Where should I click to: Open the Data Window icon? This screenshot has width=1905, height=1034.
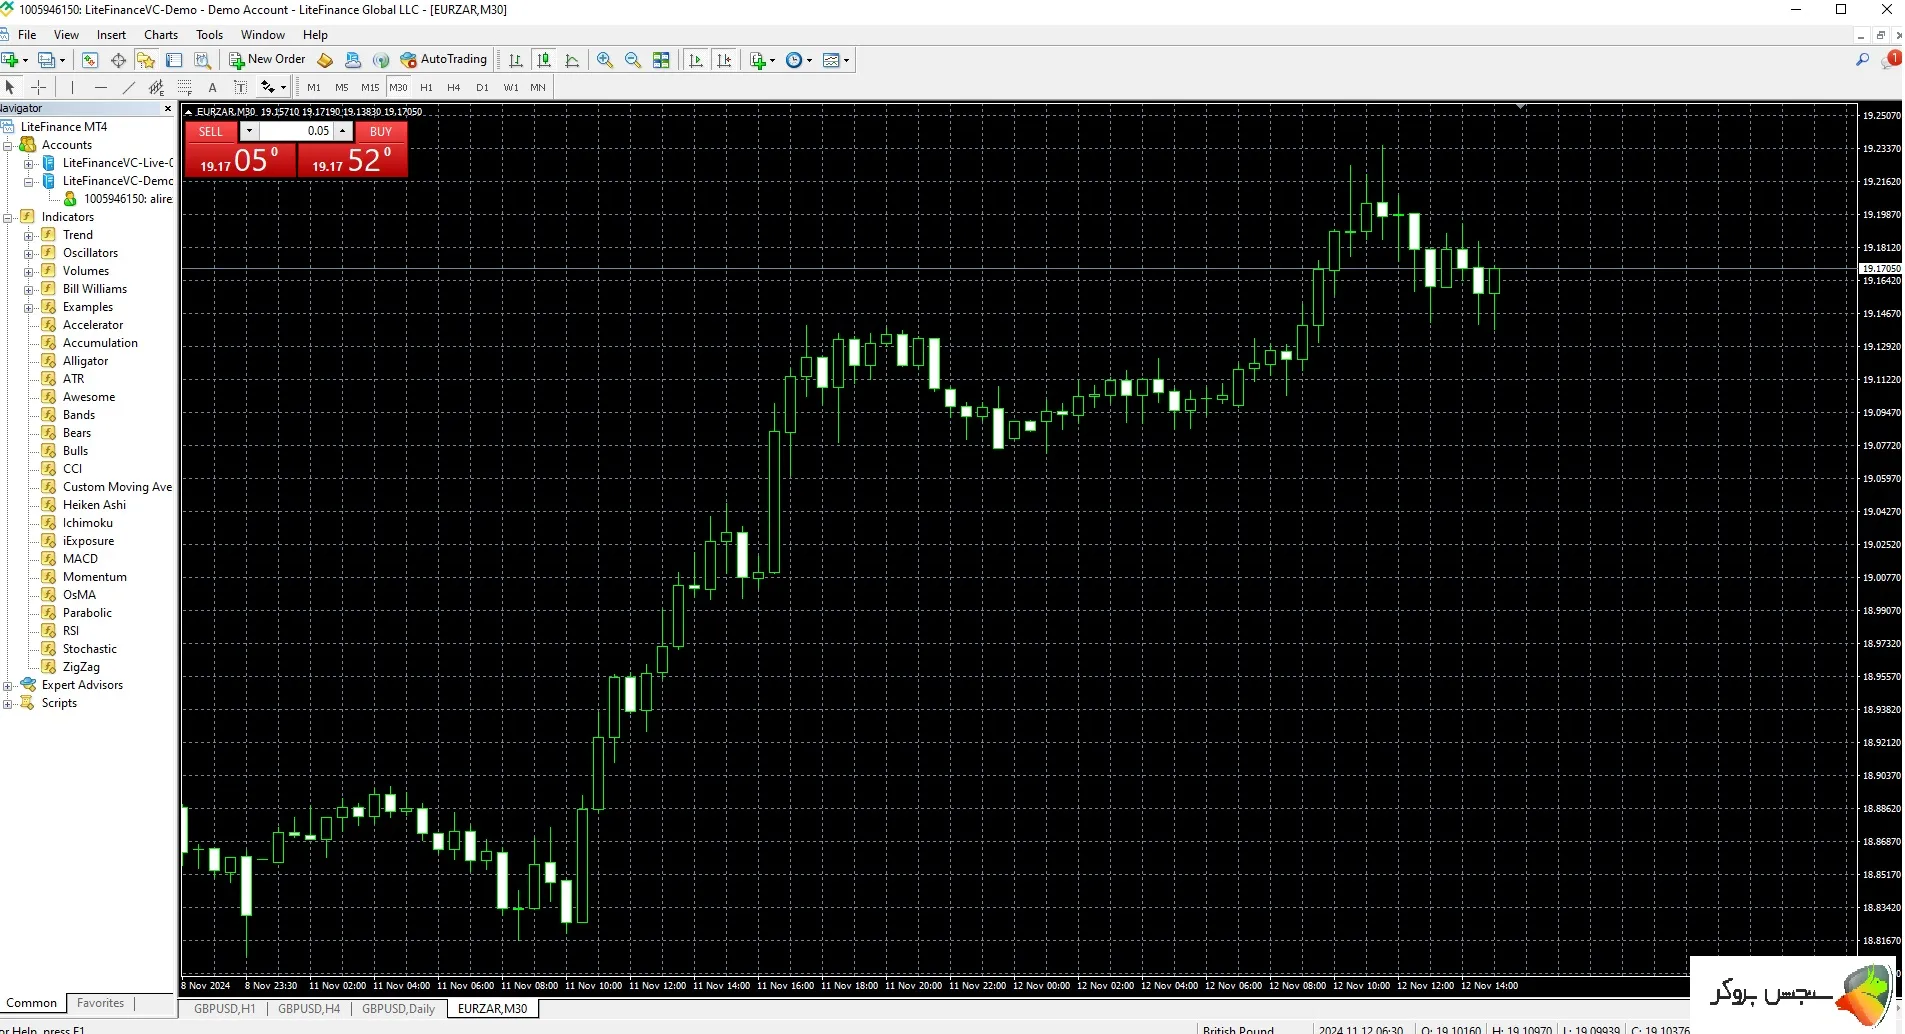(118, 60)
